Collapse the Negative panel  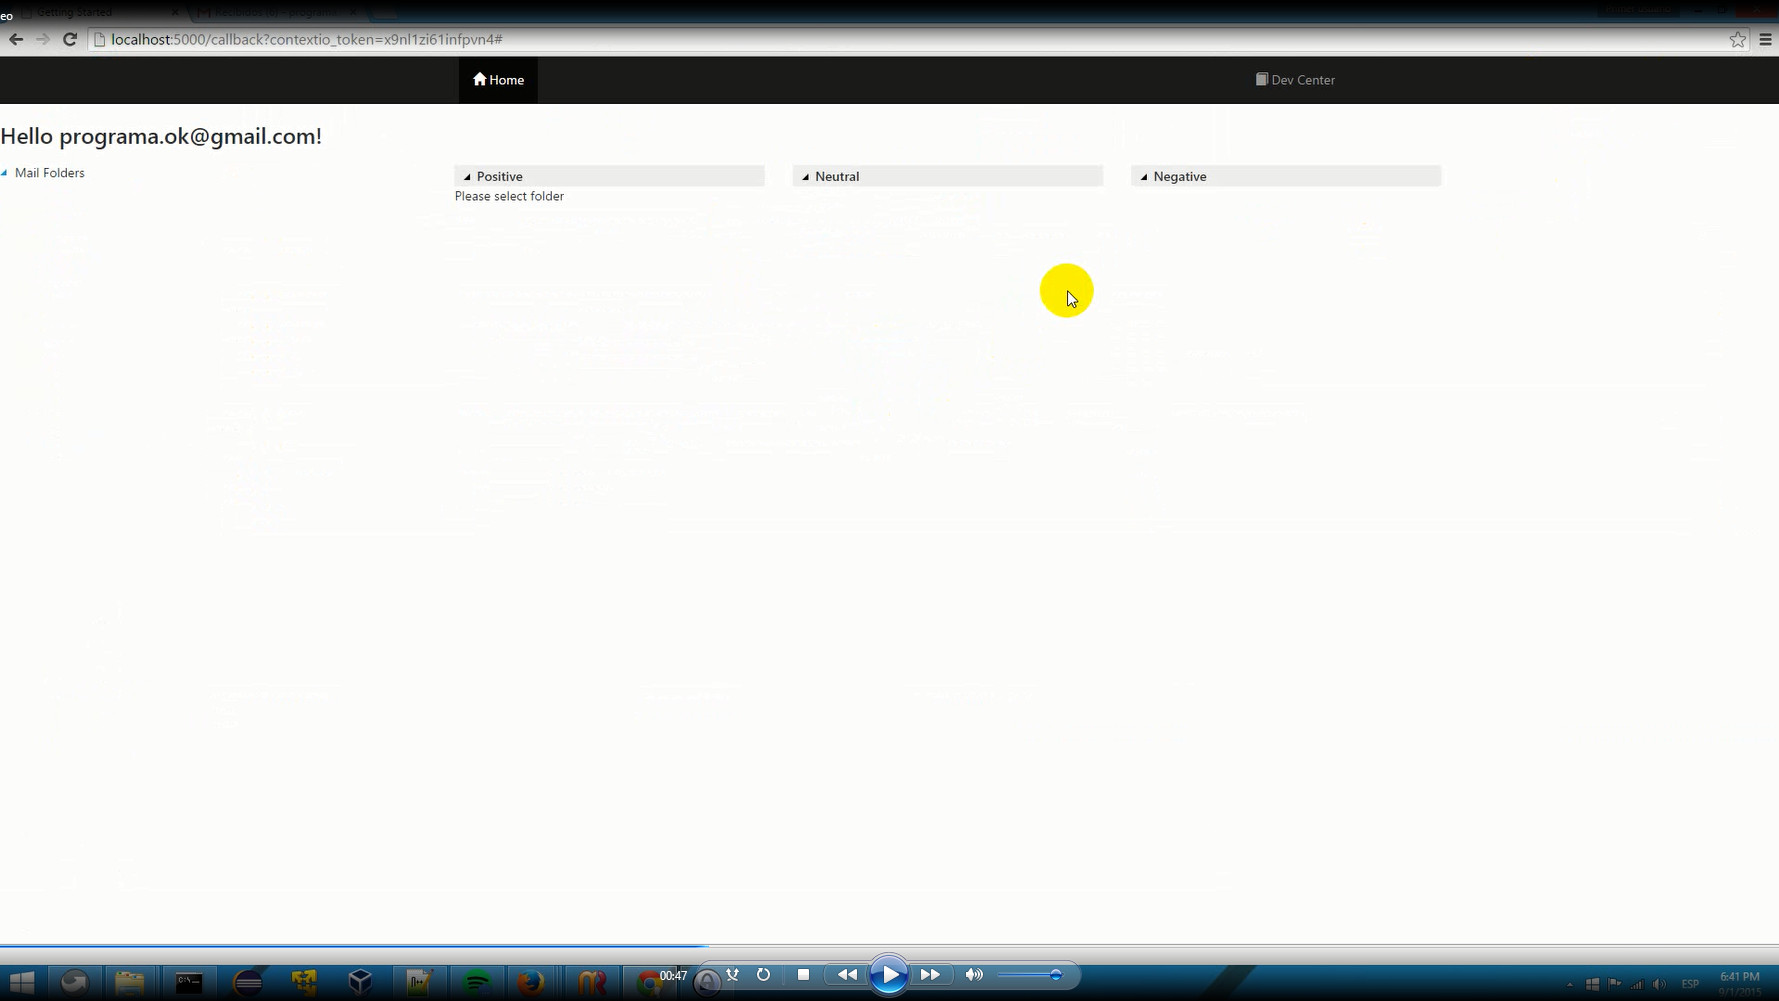1144,177
